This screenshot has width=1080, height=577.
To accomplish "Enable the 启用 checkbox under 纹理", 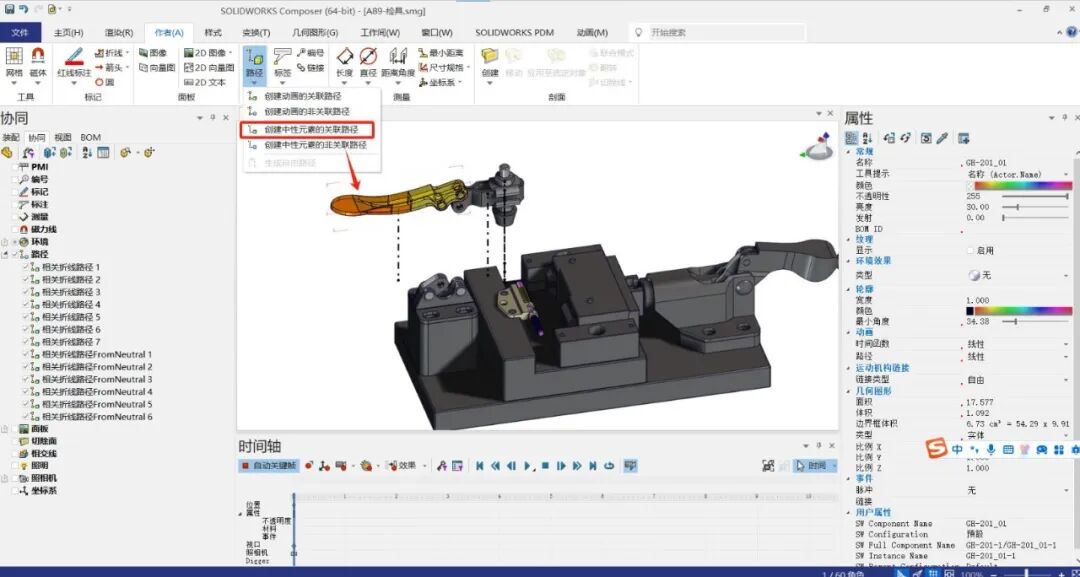I will [971, 250].
